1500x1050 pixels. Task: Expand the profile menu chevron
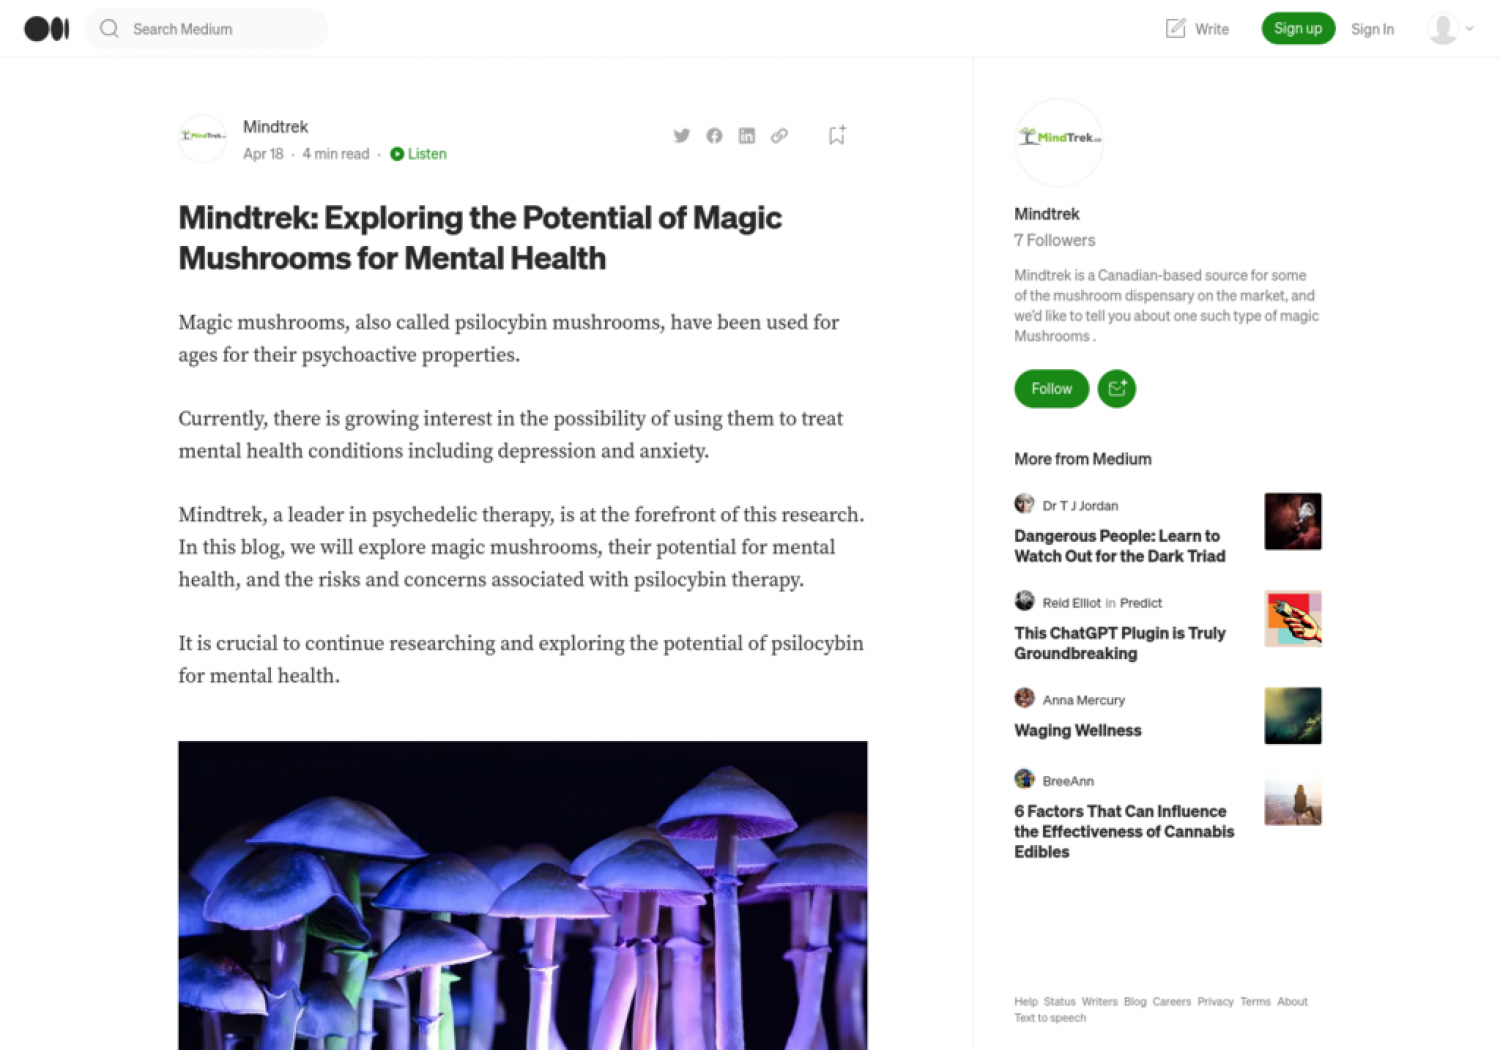[x=1470, y=29]
